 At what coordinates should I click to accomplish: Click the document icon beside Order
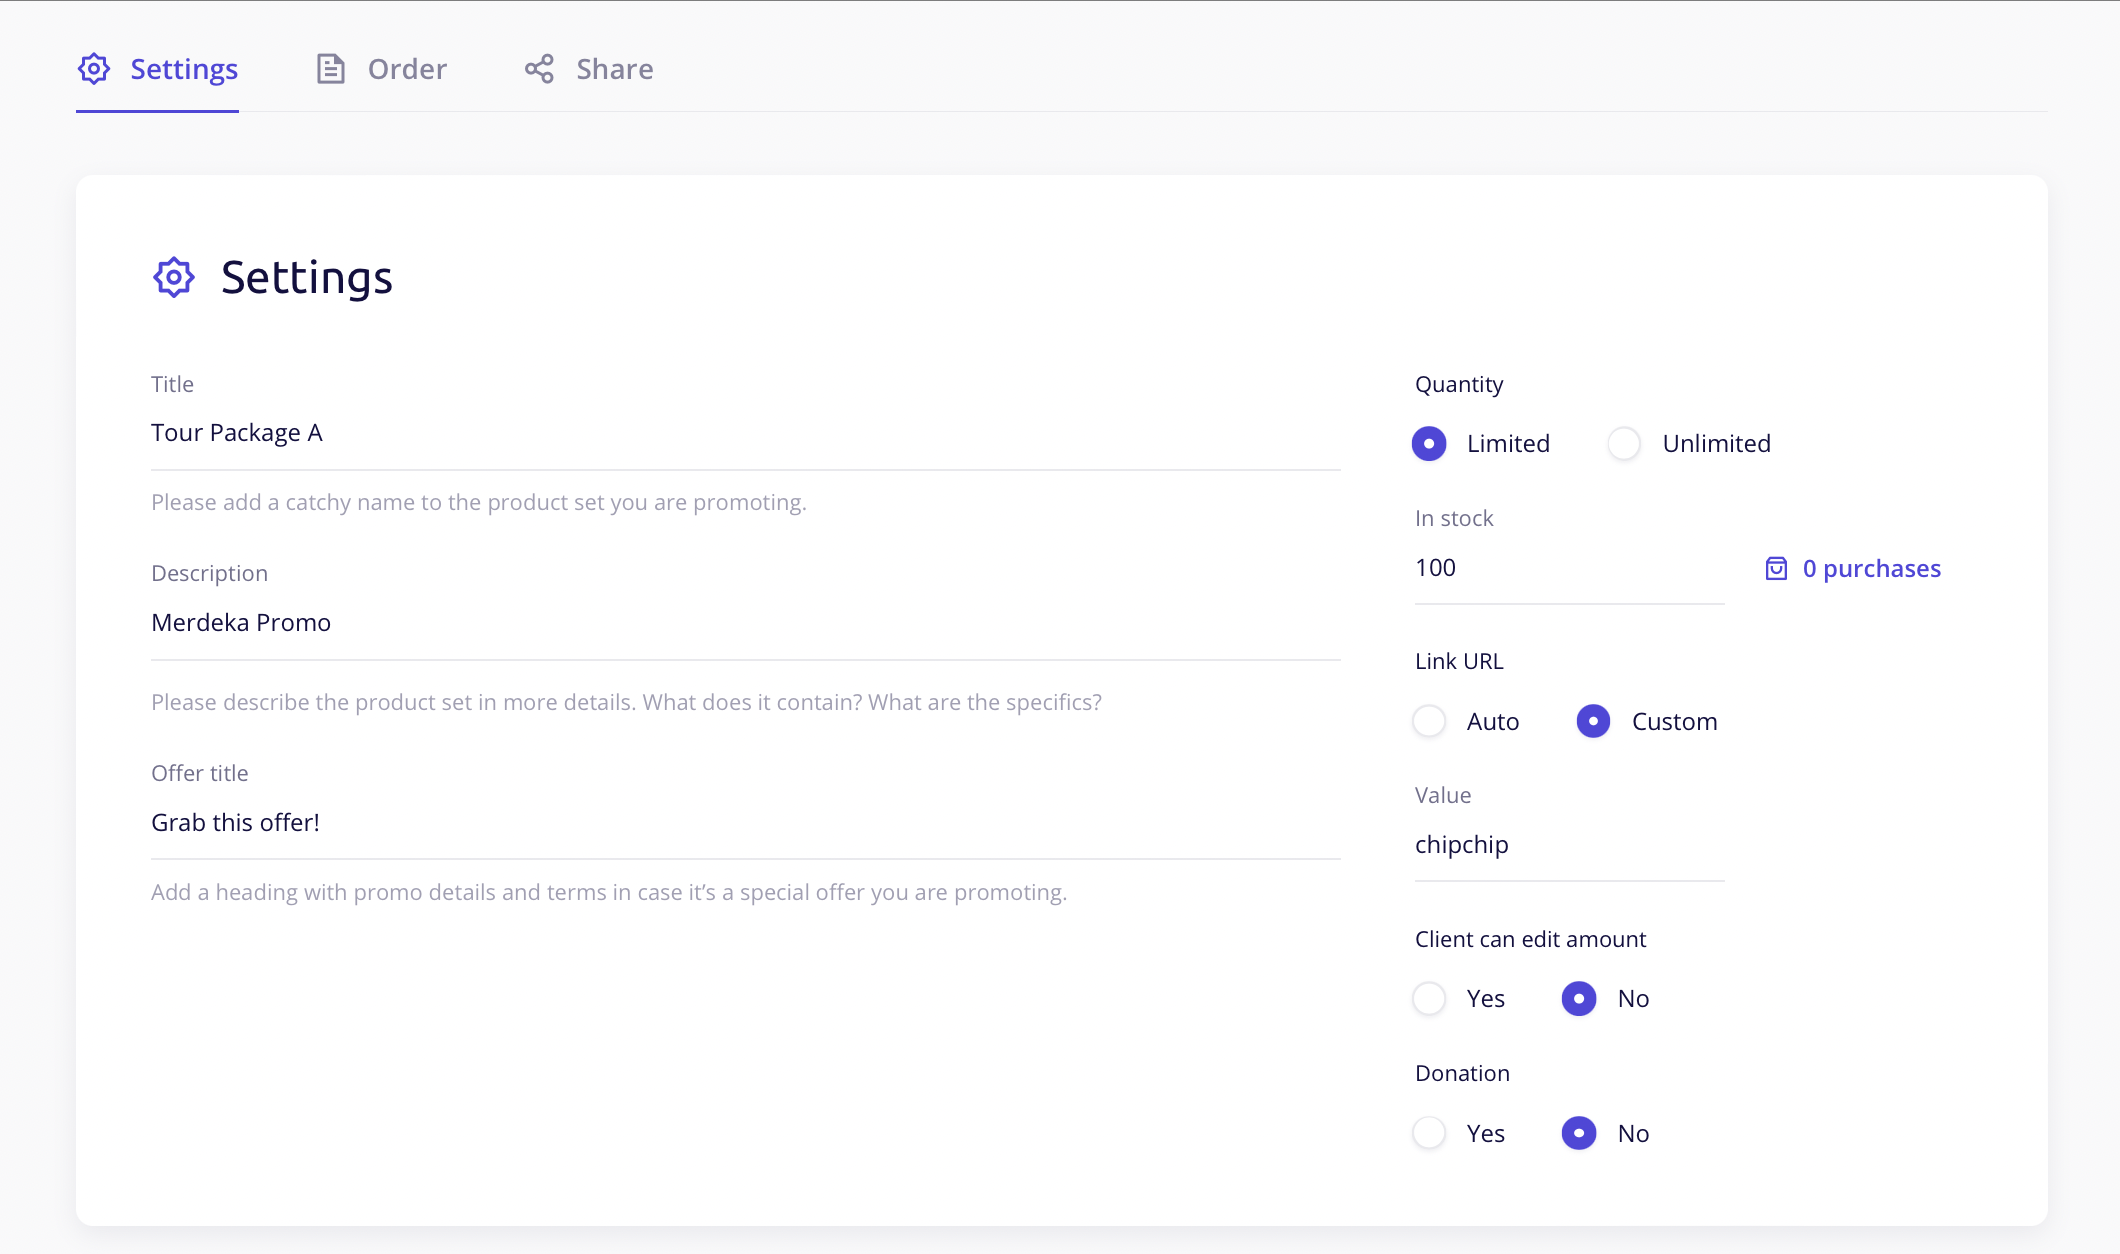tap(330, 69)
